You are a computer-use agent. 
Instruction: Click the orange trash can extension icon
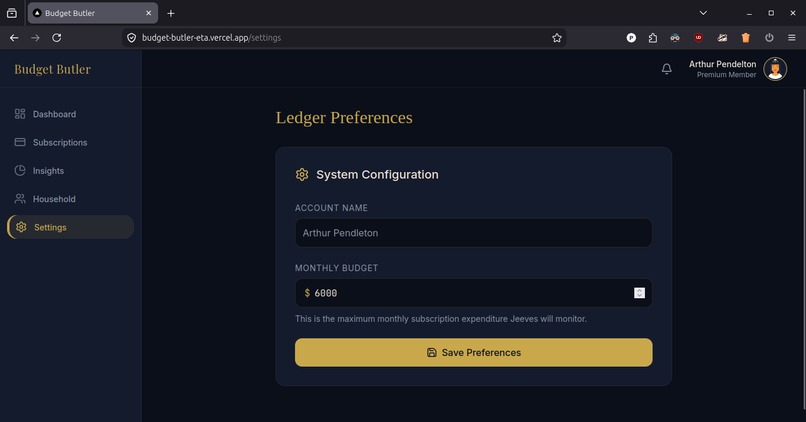[x=746, y=38]
